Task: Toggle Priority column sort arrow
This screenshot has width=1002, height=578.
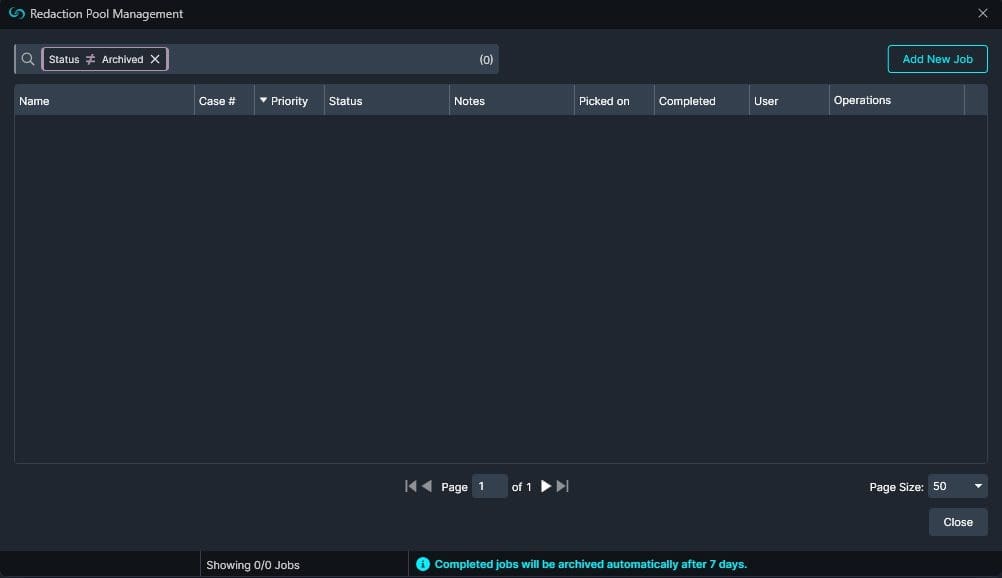Action: [x=264, y=101]
